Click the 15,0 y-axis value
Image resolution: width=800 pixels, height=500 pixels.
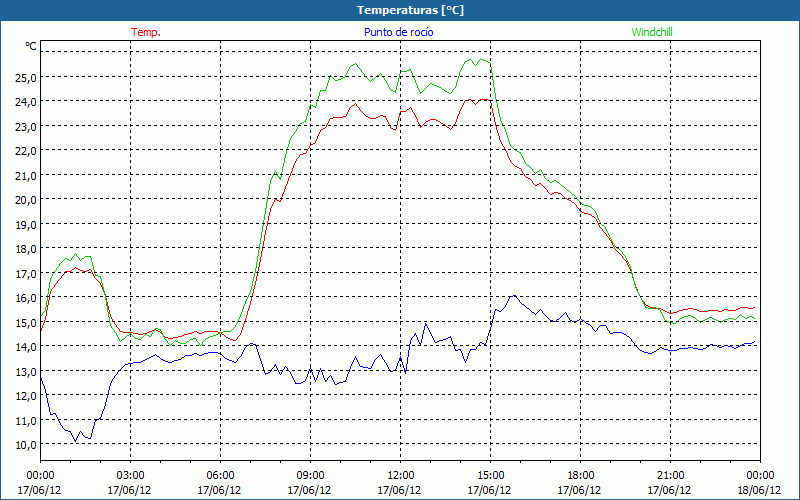25,322
